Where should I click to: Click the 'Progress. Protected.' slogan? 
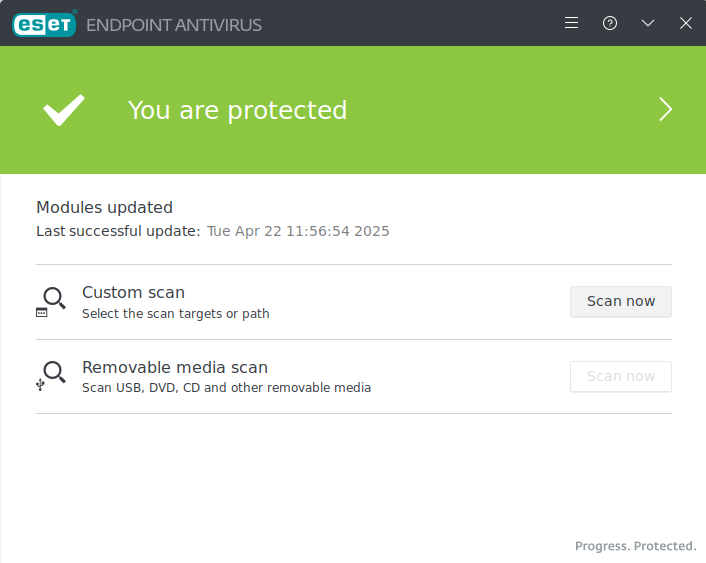point(635,546)
